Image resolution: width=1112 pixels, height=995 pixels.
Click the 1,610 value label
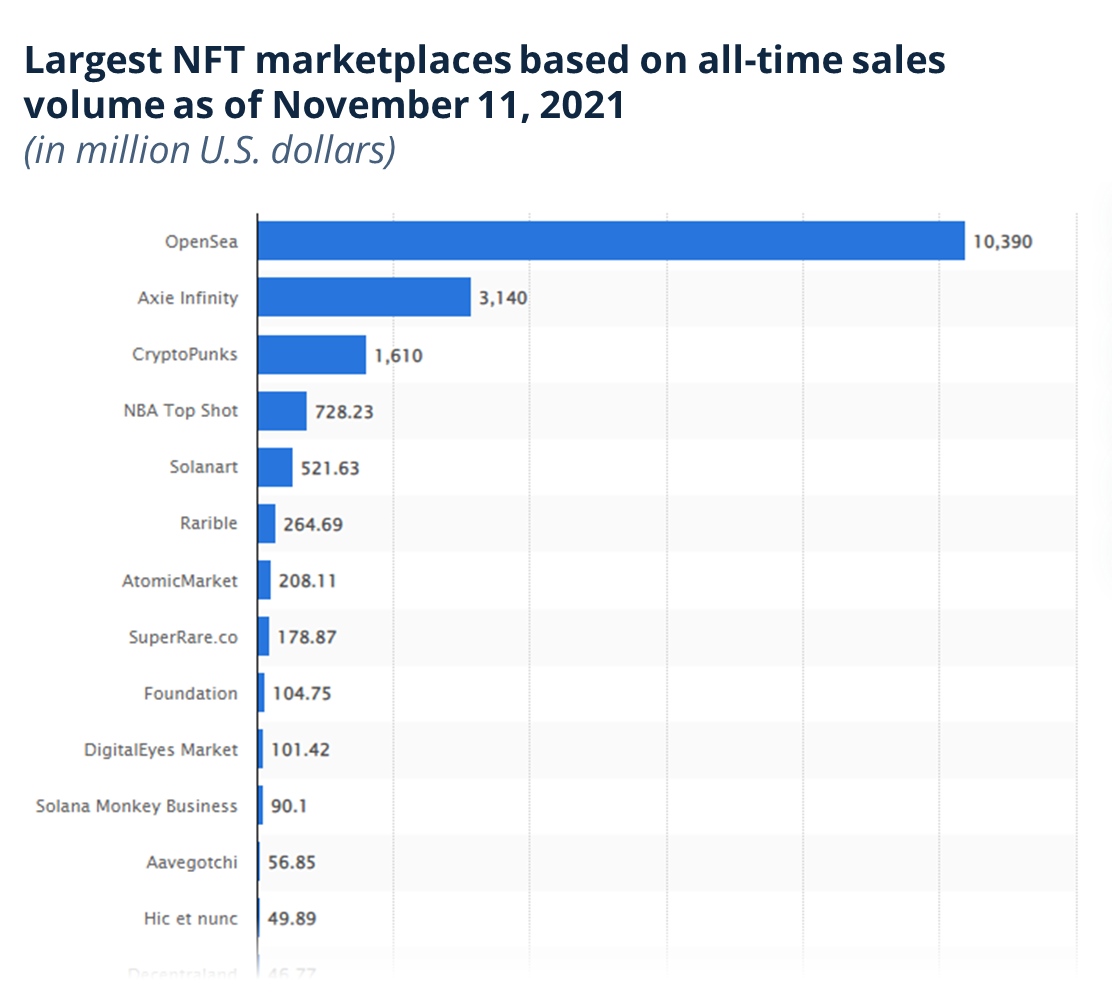point(399,355)
